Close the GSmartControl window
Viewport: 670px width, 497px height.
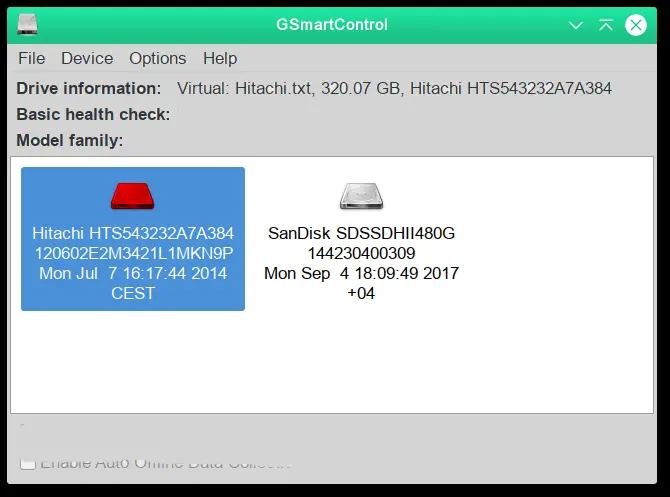(x=636, y=25)
